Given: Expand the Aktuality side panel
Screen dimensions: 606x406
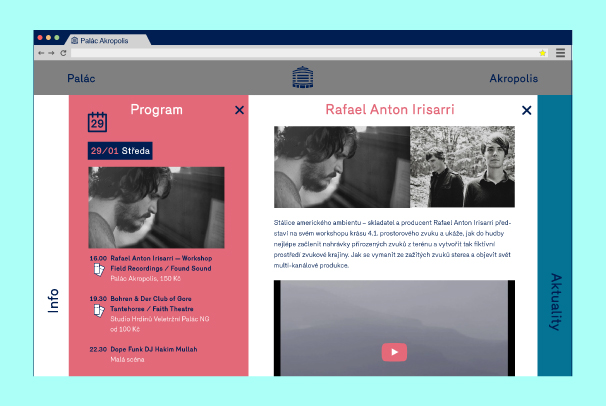Looking at the screenshot, I should tap(555, 300).
